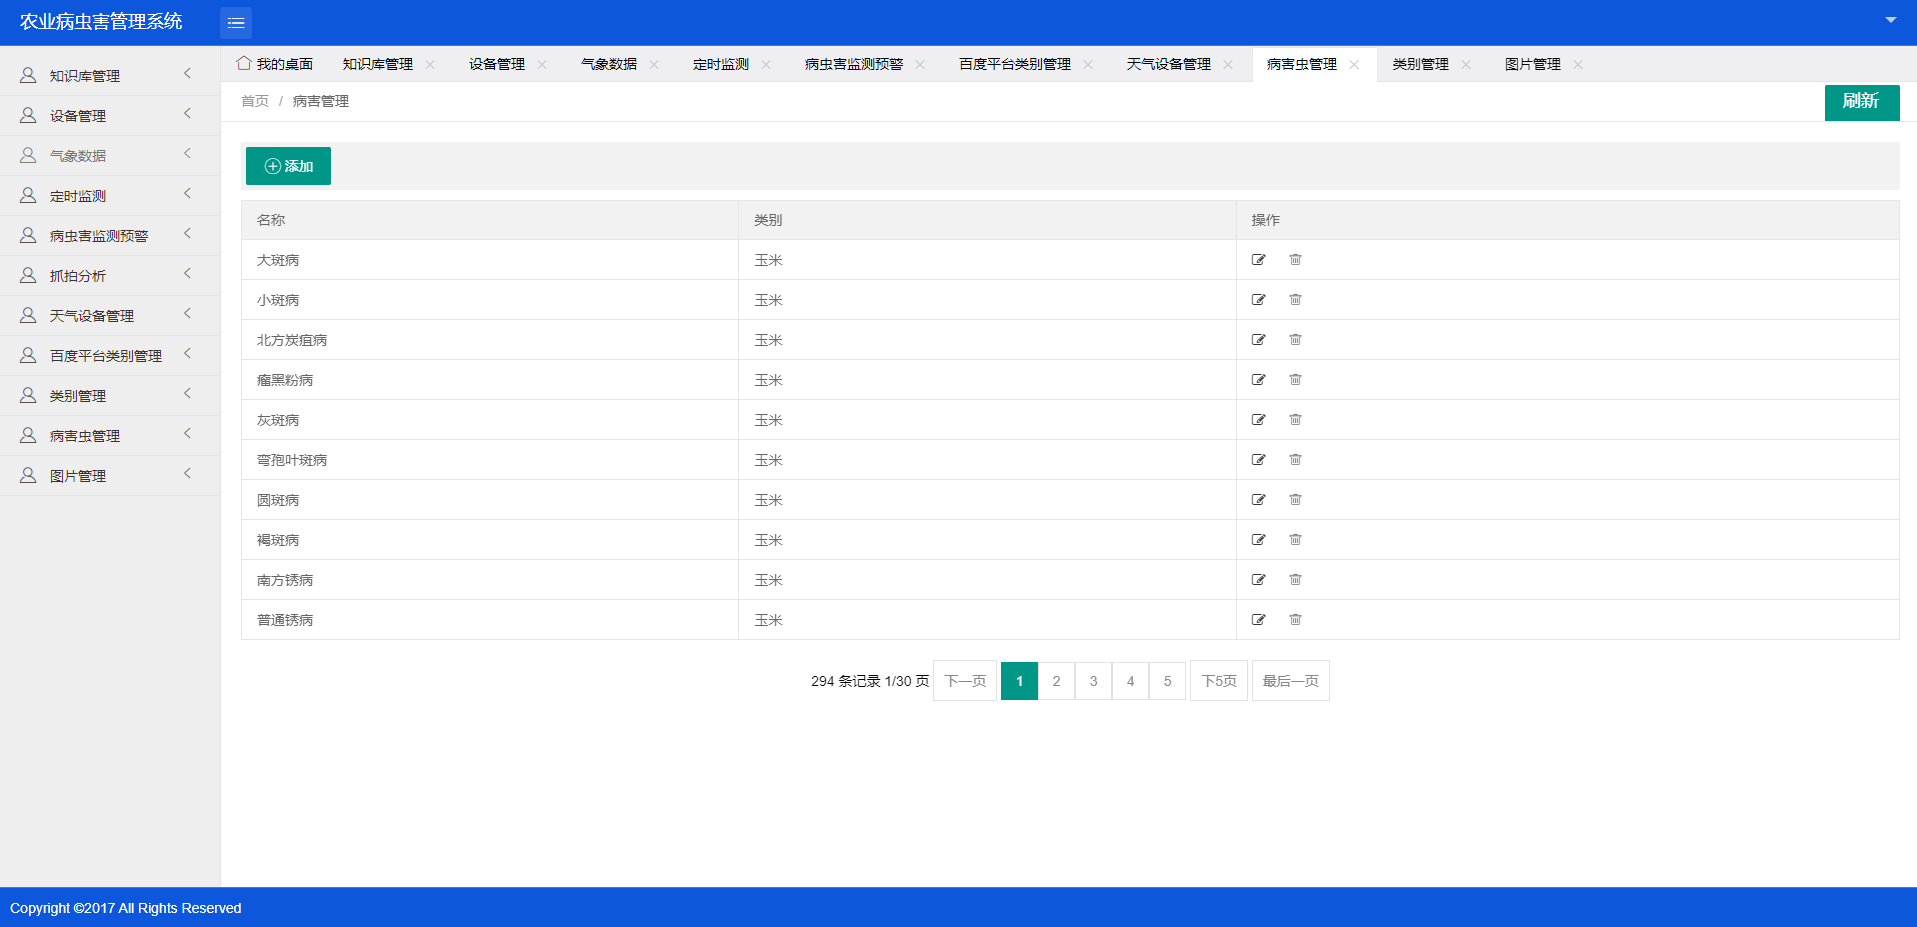The width and height of the screenshot is (1917, 927).
Task: Delete the 普通锈病 entry
Action: click(x=1295, y=620)
